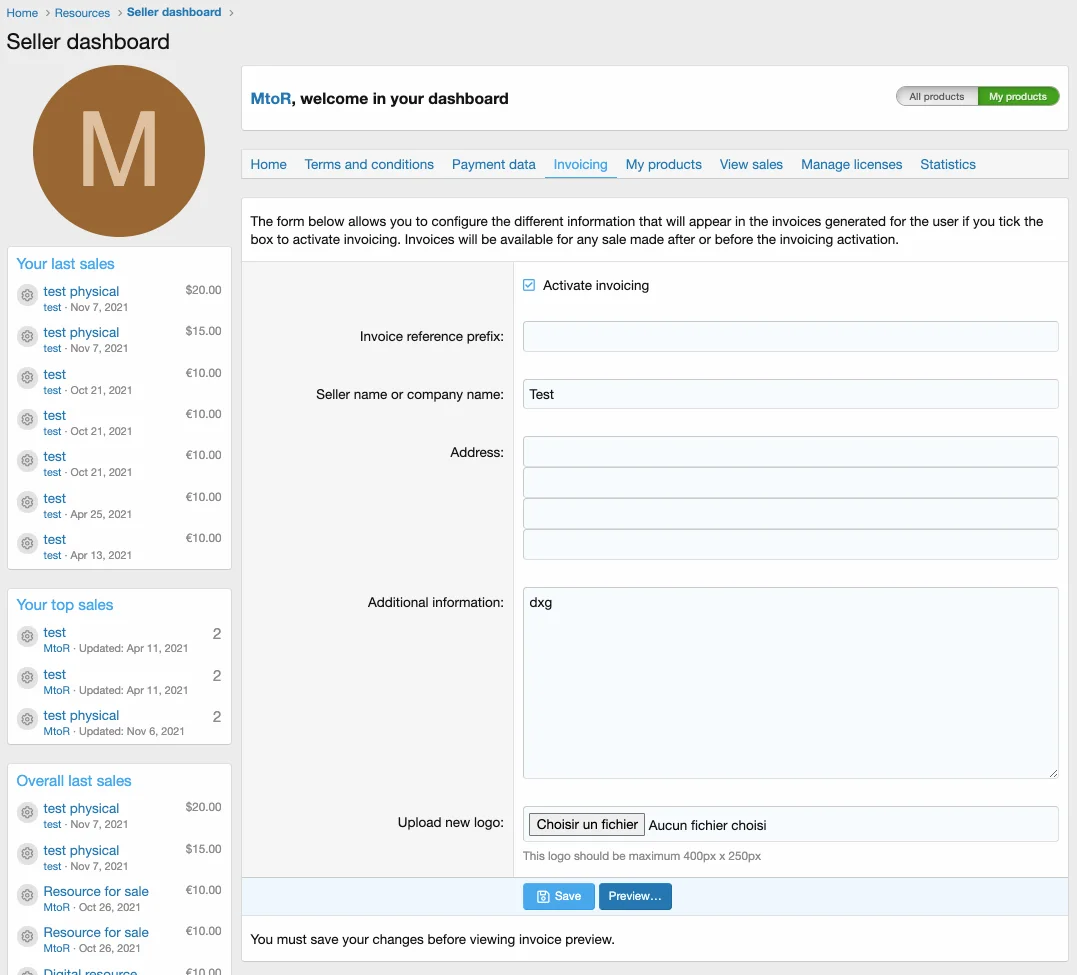Click 'Aucun fichier choisi' file status text
1077x975 pixels.
tap(707, 825)
